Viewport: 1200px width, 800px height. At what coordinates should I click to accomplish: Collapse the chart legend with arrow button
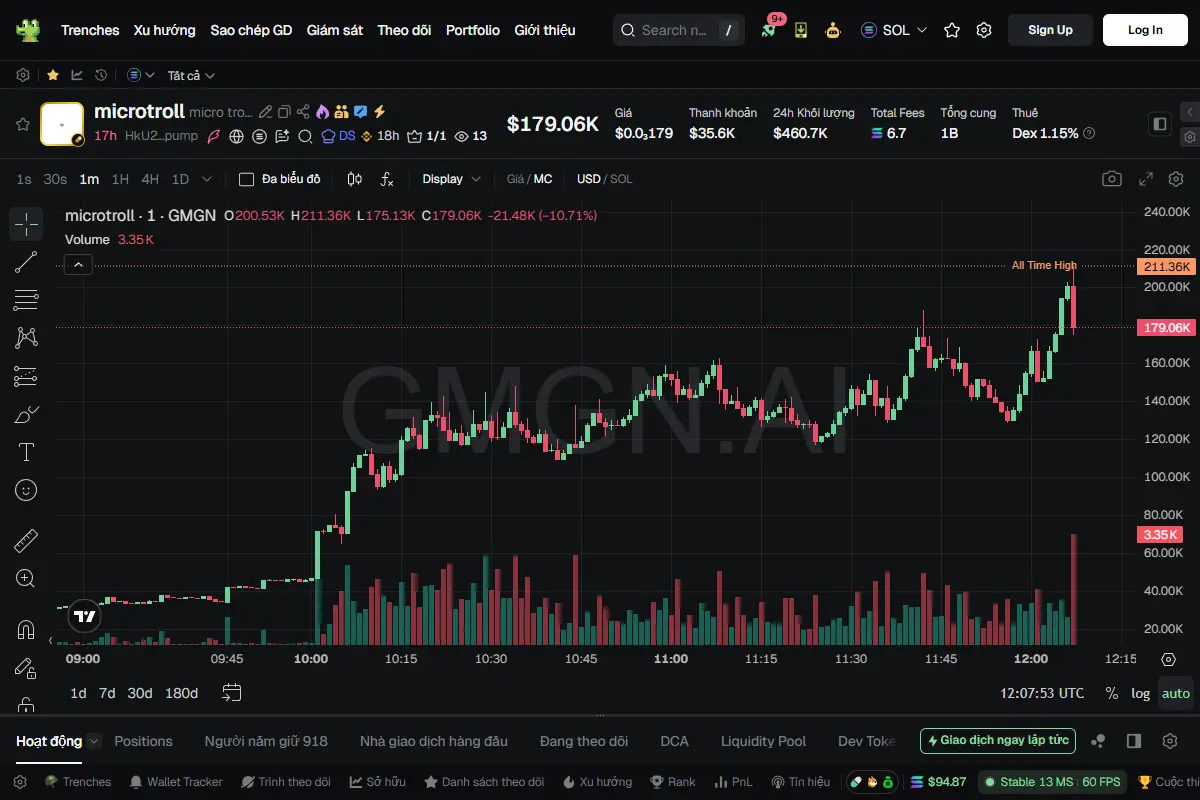[x=79, y=265]
